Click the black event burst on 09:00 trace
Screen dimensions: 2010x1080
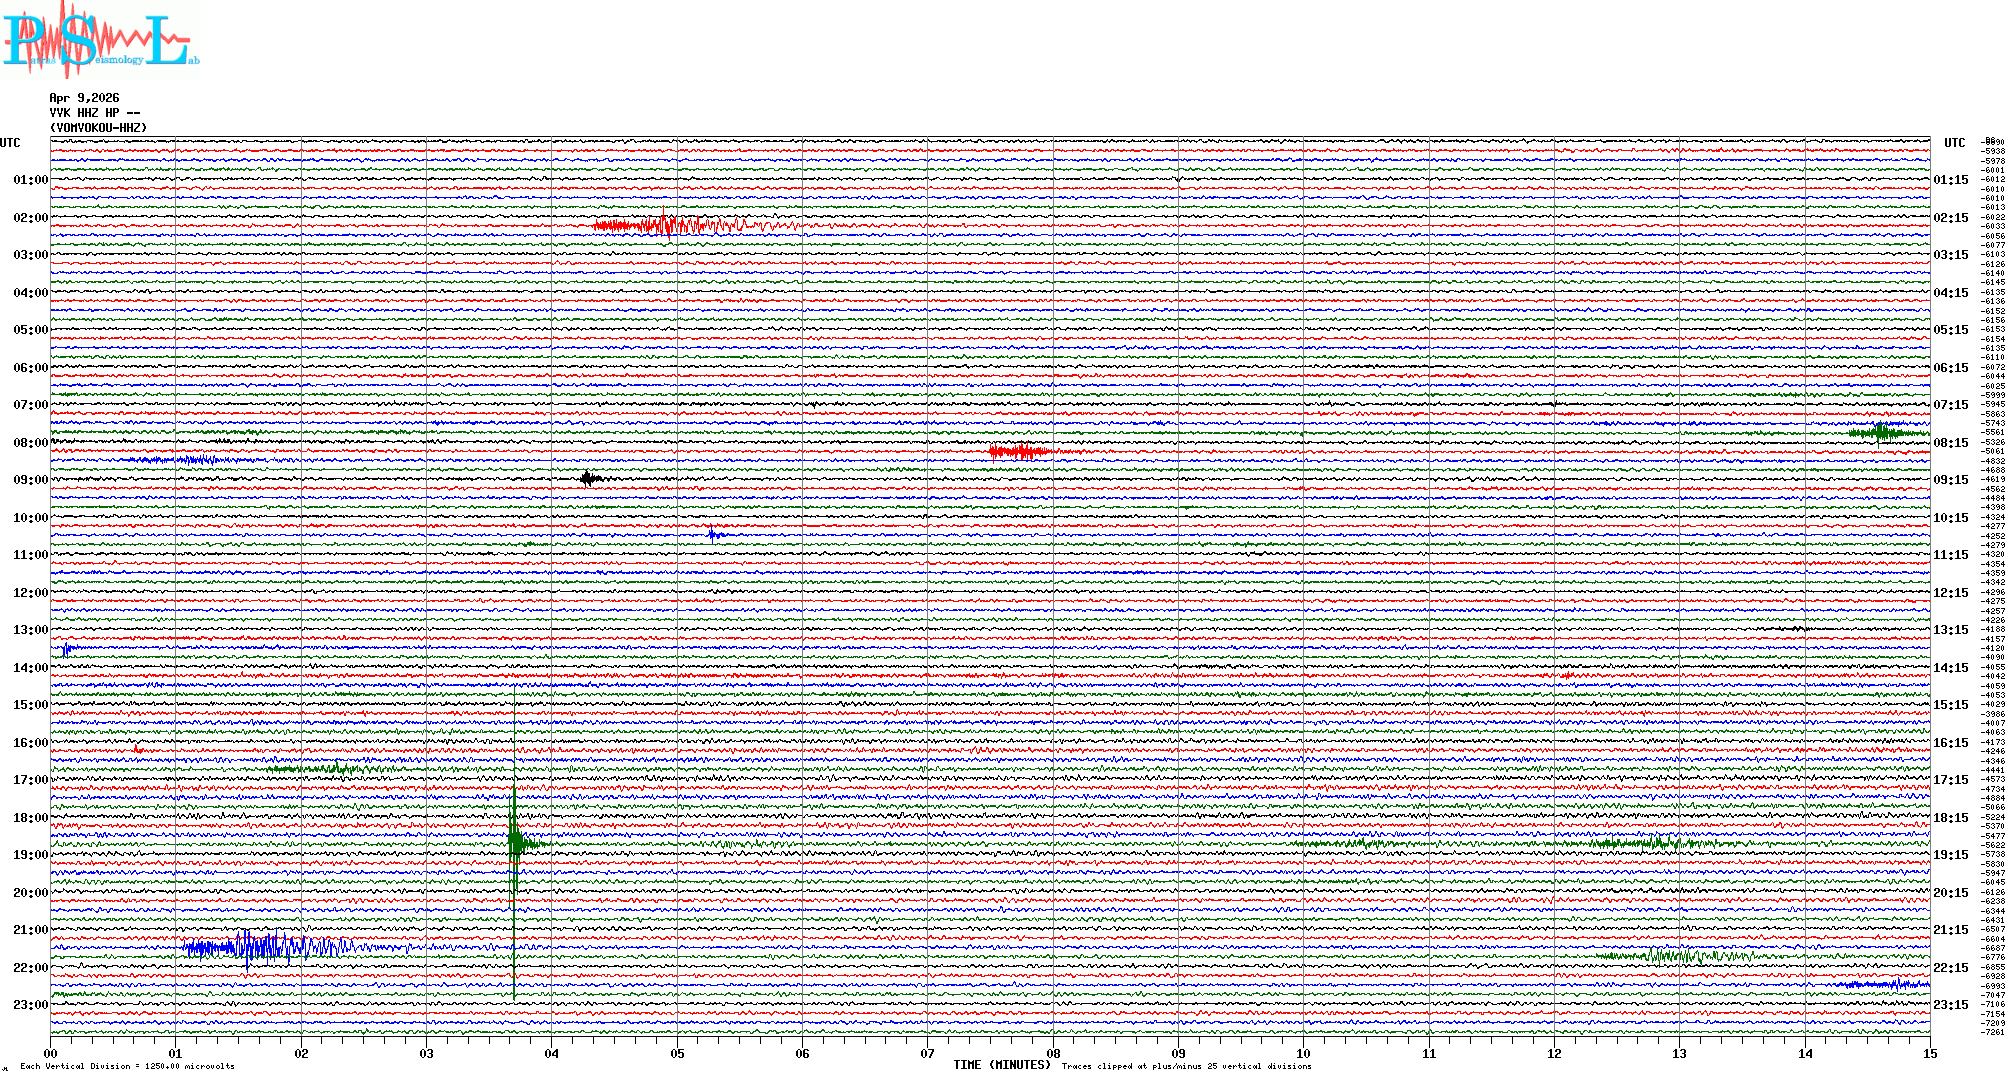[589, 479]
